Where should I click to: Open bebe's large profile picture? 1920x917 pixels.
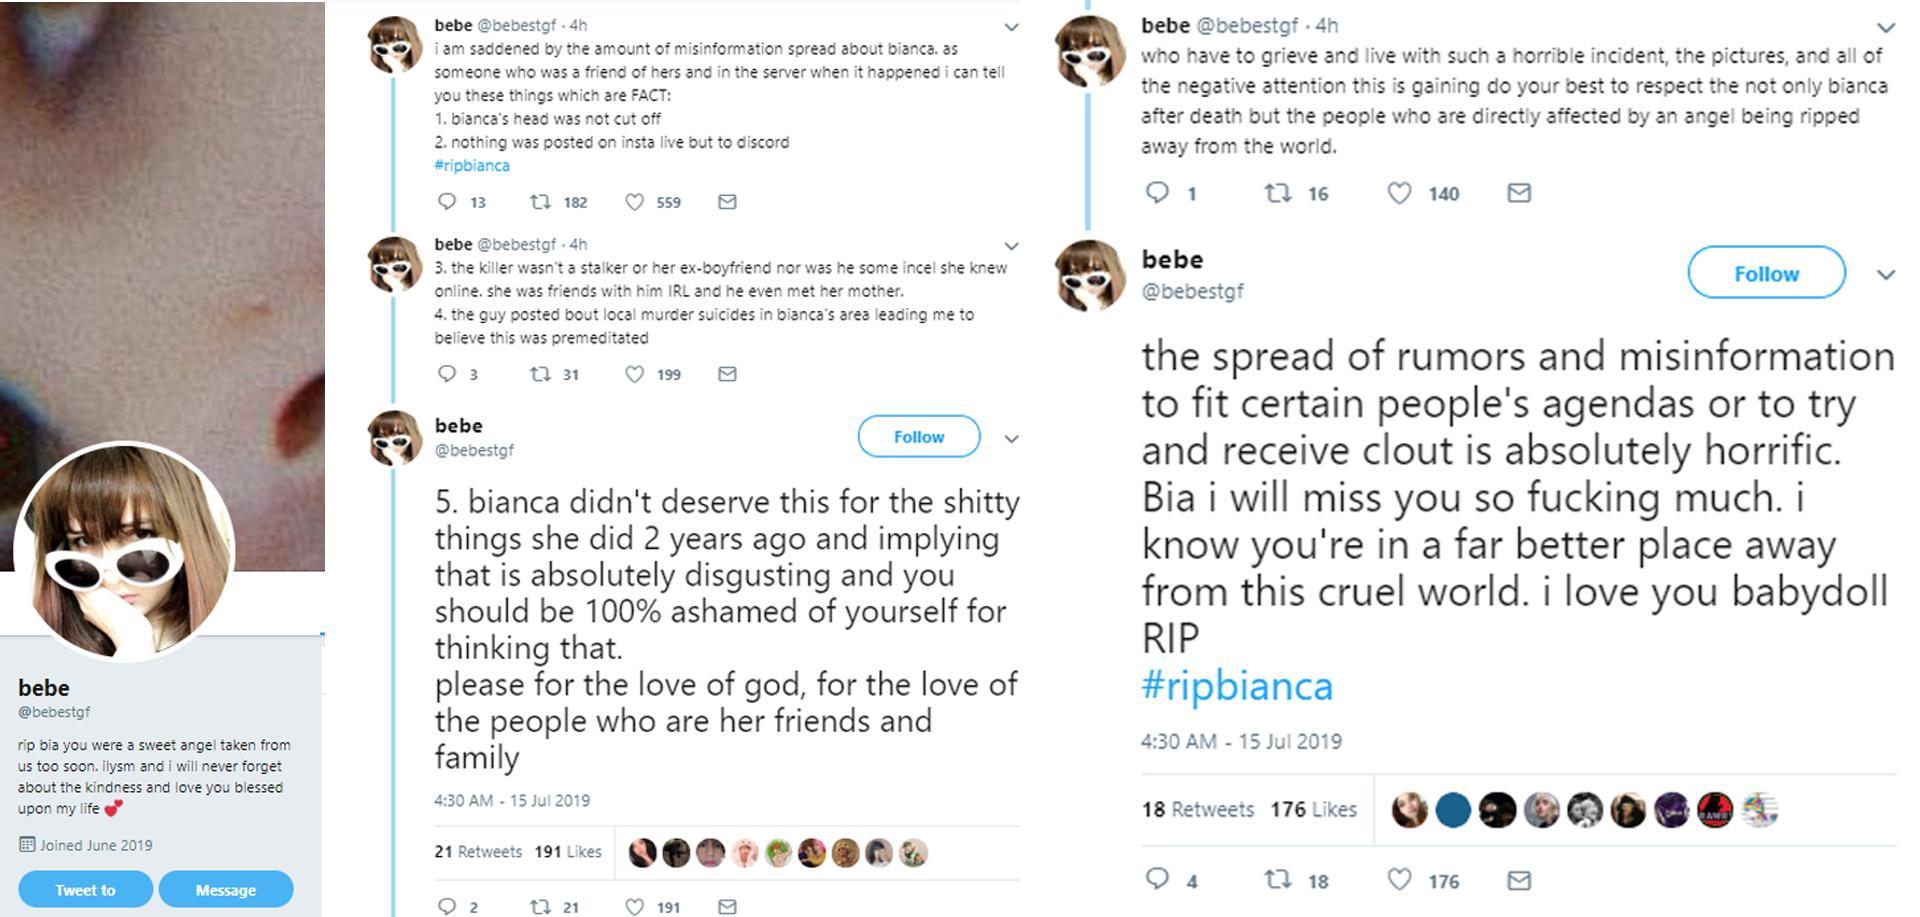point(125,552)
